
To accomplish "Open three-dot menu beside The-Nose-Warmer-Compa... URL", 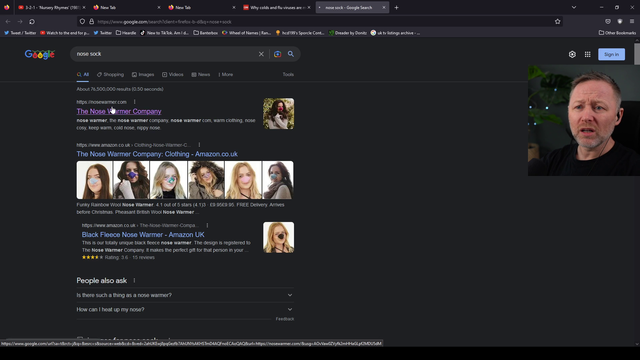I will point(207,225).
